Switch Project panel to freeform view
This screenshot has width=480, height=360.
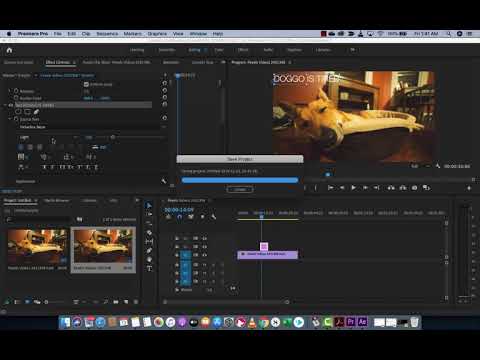point(37,302)
